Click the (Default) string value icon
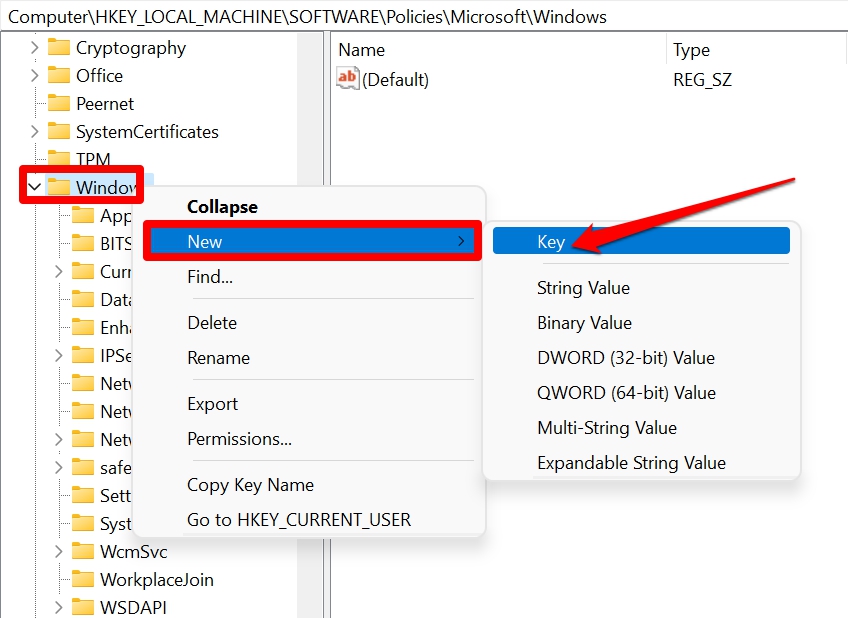Viewport: 848px width, 618px height. pos(348,79)
